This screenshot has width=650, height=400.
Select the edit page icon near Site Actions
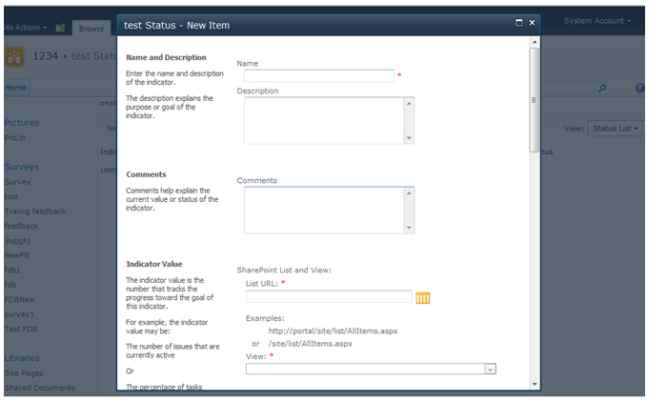click(60, 28)
